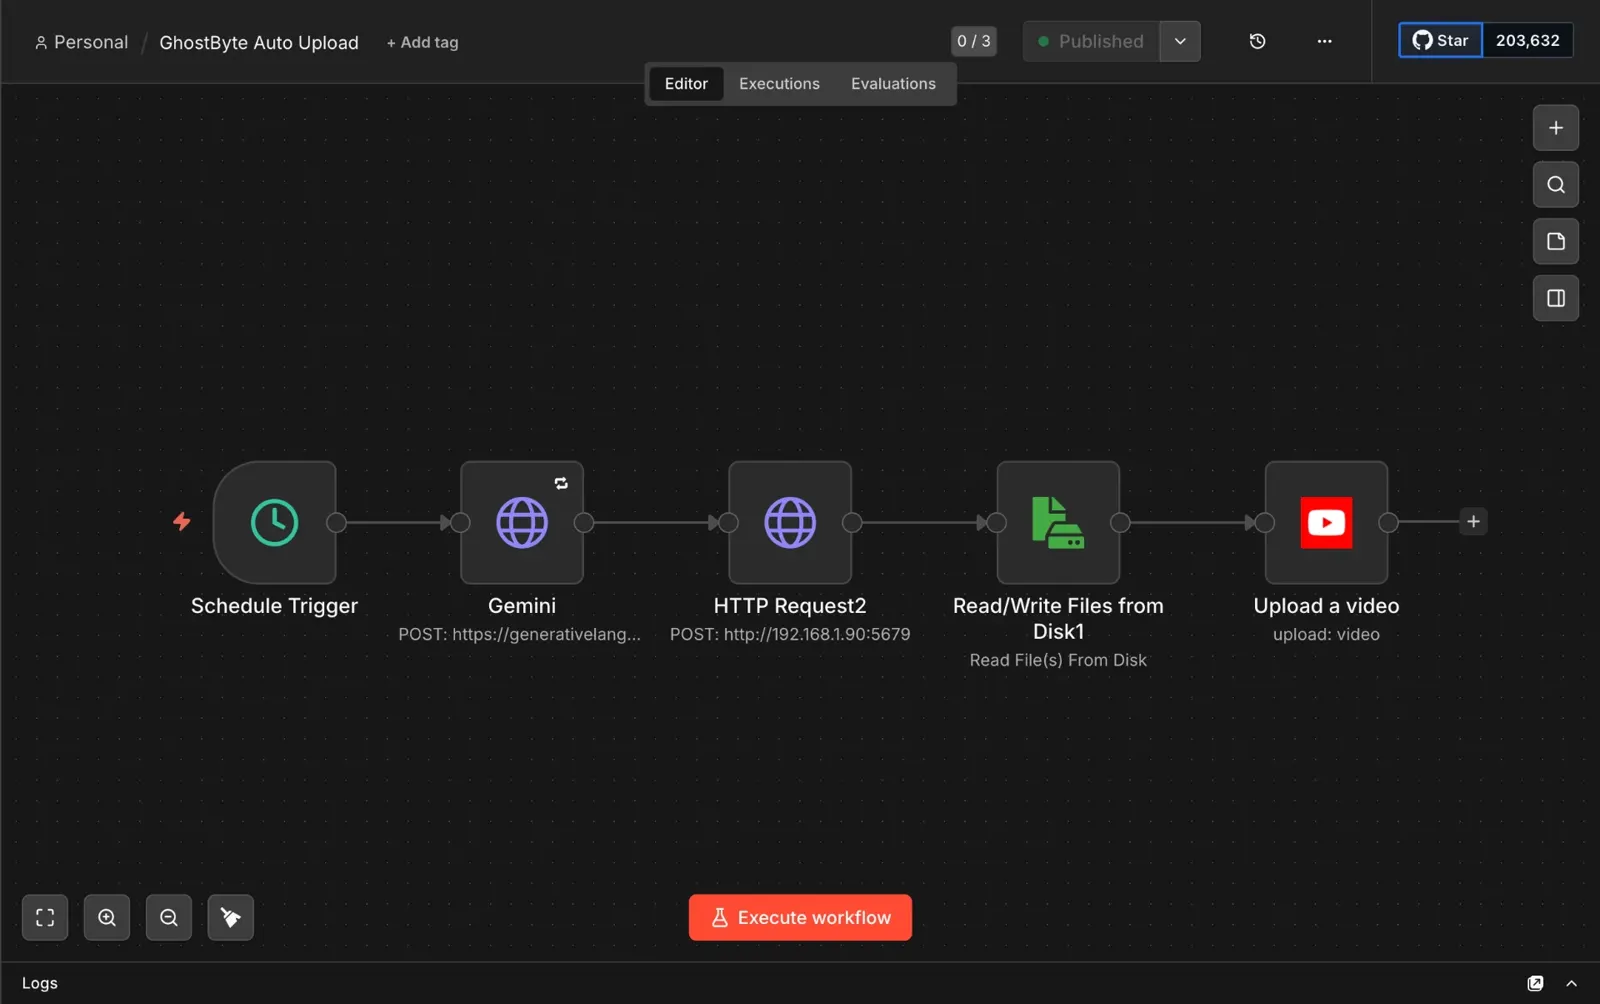The image size is (1600, 1004).
Task: Click the Gemini node output connector
Action: 584,522
